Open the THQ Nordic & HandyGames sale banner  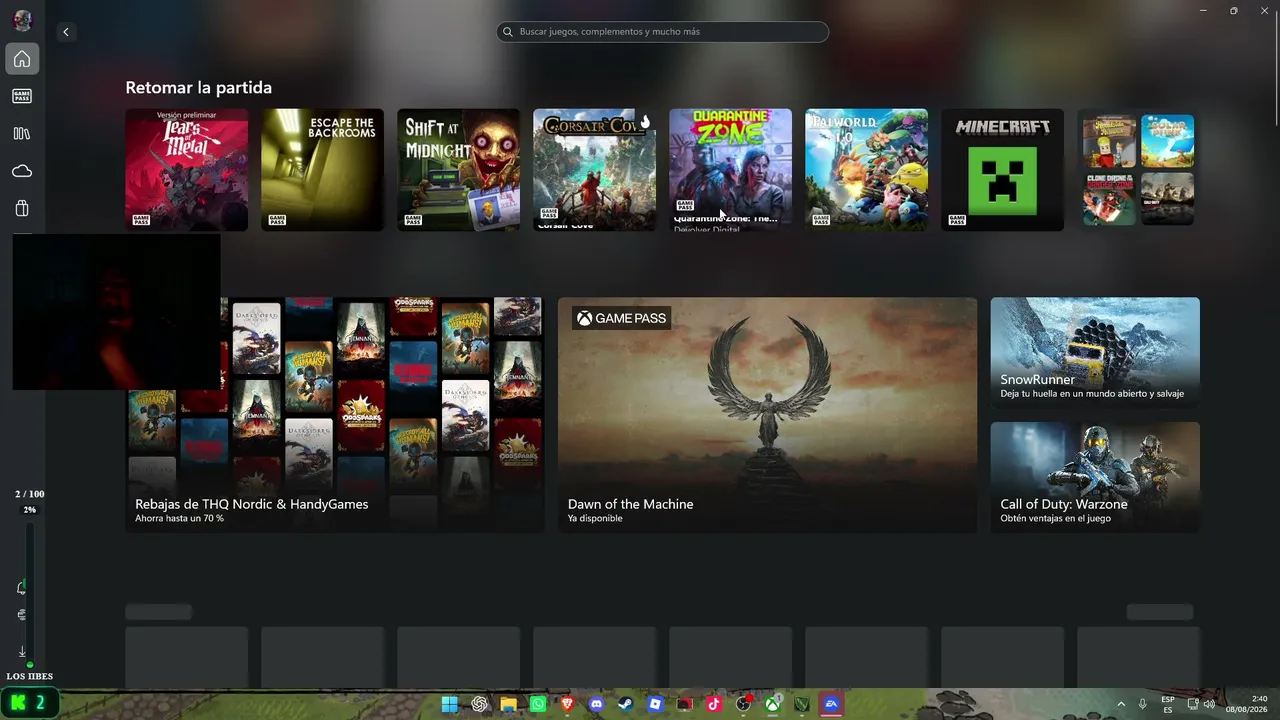(335, 415)
